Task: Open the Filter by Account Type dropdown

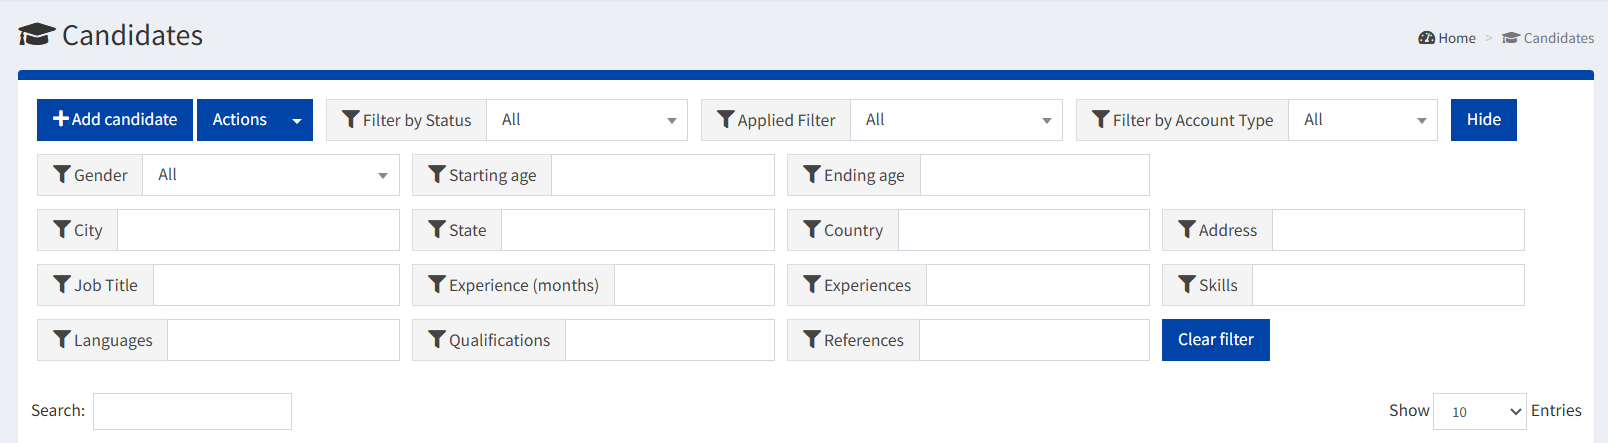Action: point(1363,120)
